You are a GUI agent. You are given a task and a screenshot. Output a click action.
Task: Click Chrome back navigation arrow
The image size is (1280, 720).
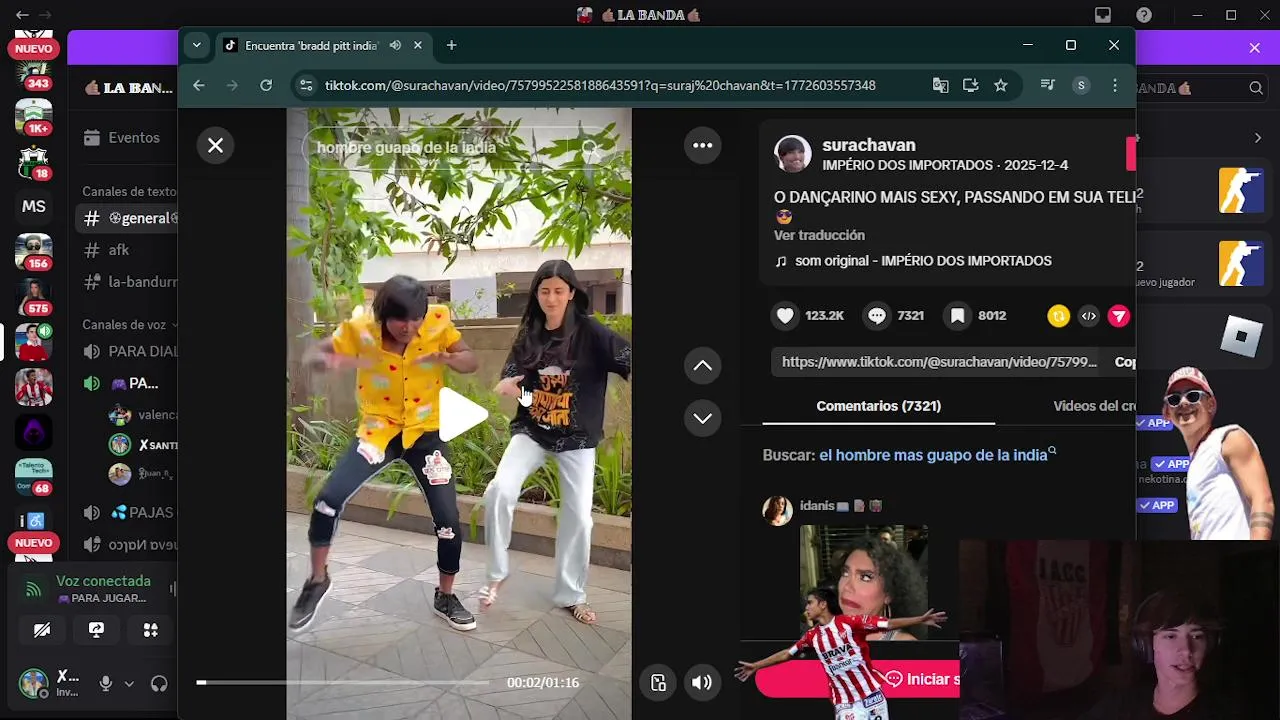199,86
